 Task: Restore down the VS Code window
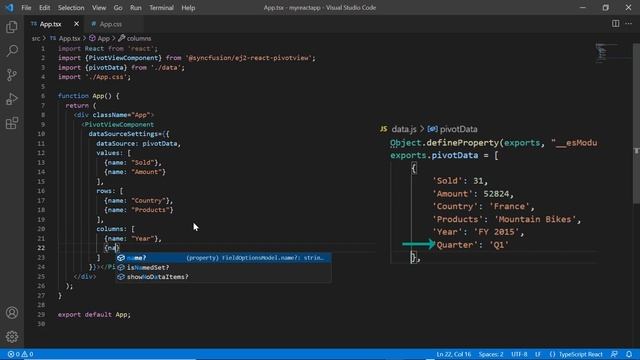tap(605, 8)
